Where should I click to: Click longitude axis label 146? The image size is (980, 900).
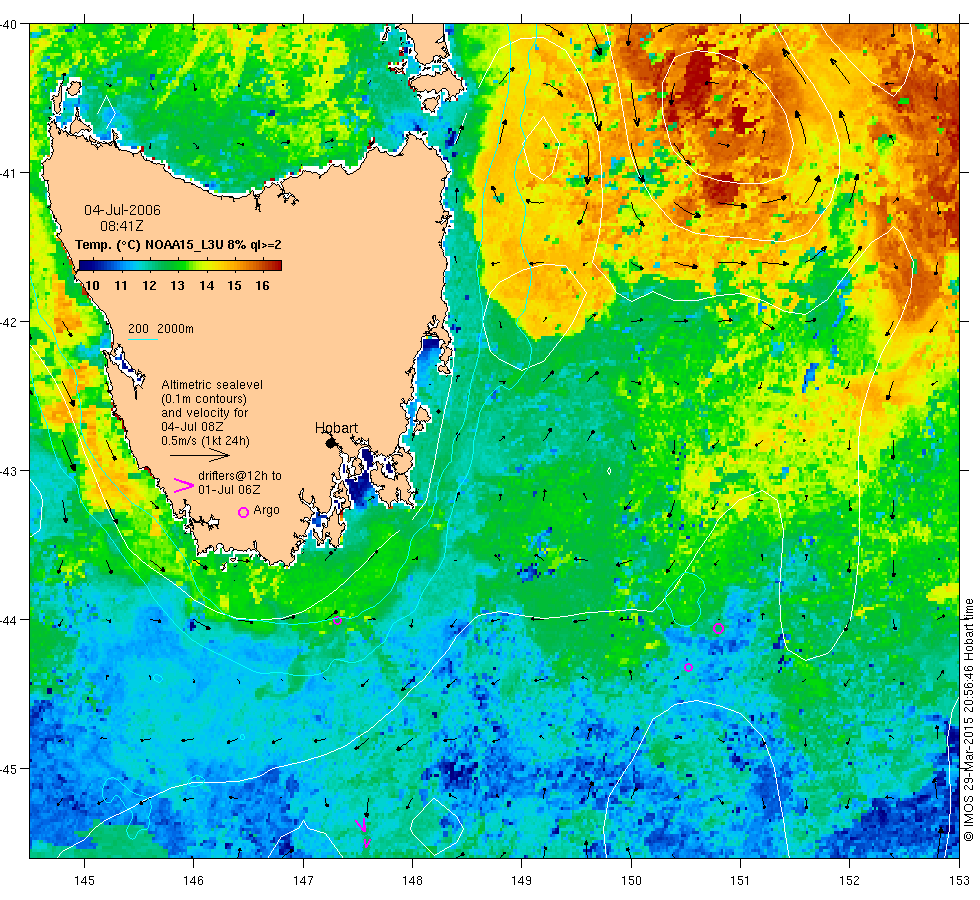pos(194,881)
